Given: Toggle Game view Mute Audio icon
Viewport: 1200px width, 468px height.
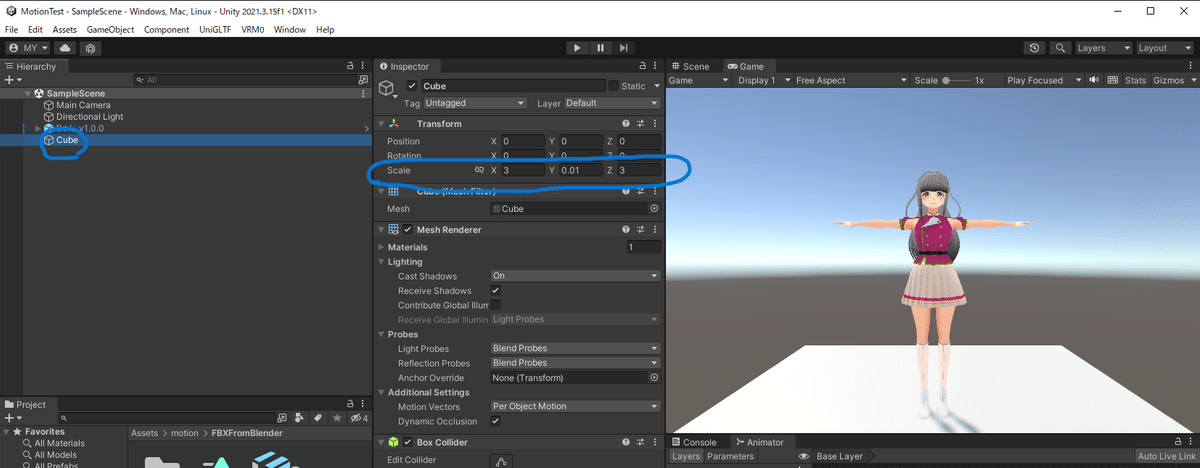Looking at the screenshot, I should [1094, 80].
